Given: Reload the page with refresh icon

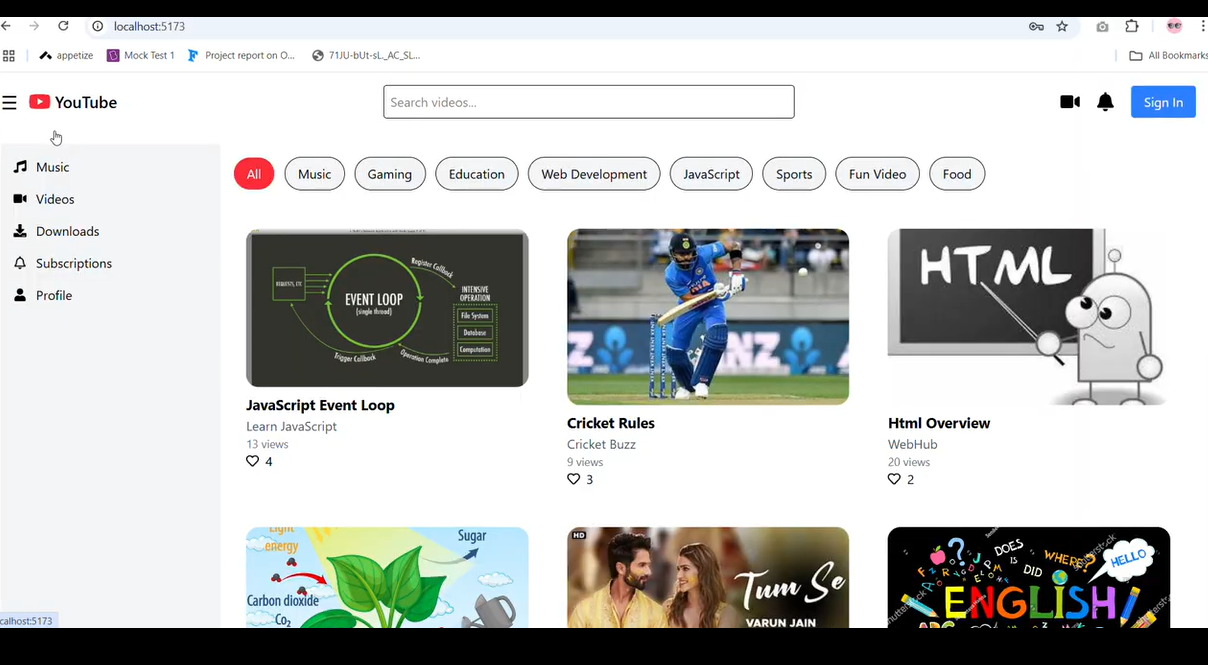Looking at the screenshot, I should (63, 26).
